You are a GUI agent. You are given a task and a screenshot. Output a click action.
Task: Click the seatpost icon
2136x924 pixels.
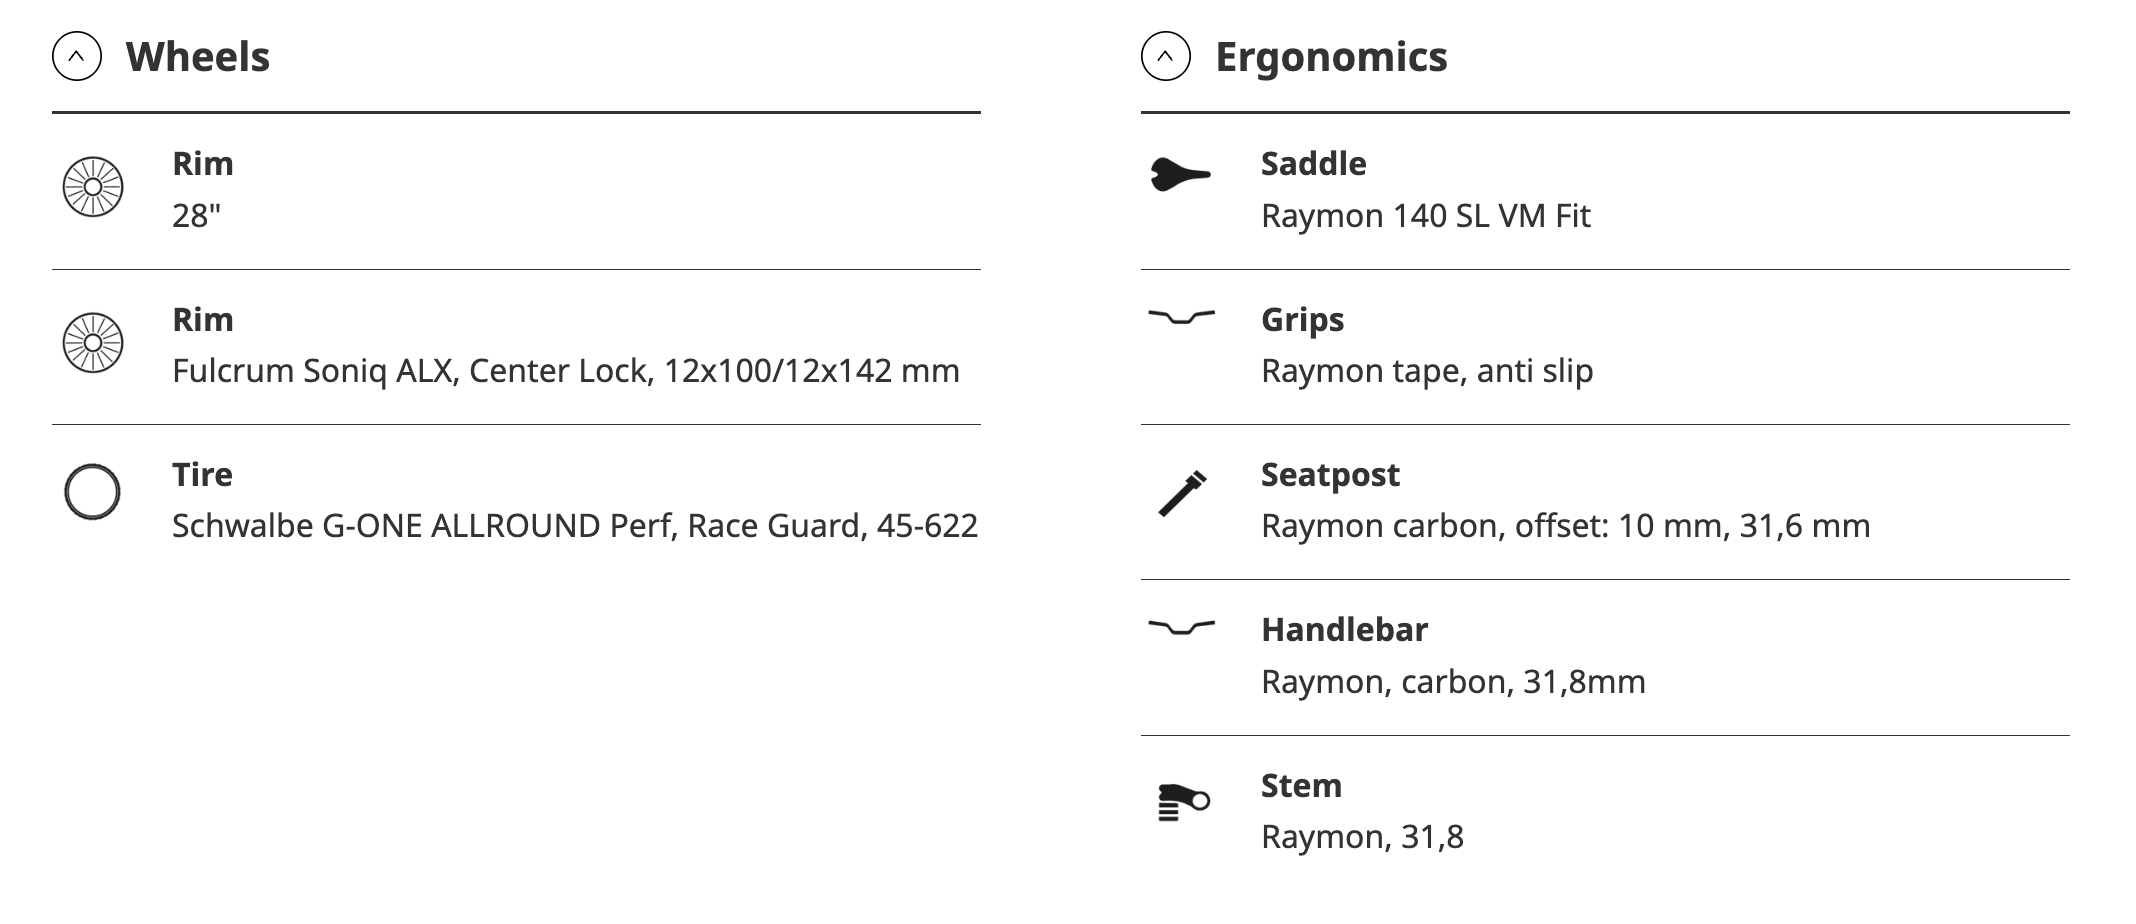point(1182,493)
